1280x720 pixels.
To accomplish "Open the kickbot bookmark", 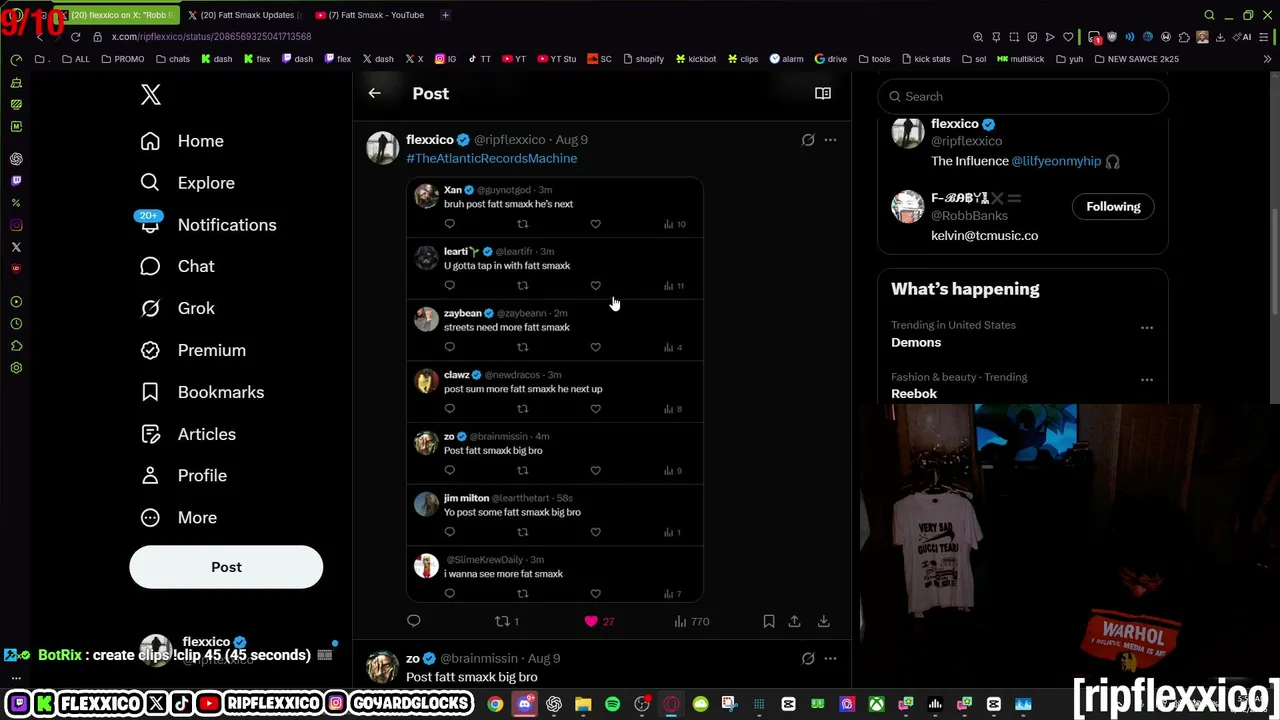I will click(696, 59).
